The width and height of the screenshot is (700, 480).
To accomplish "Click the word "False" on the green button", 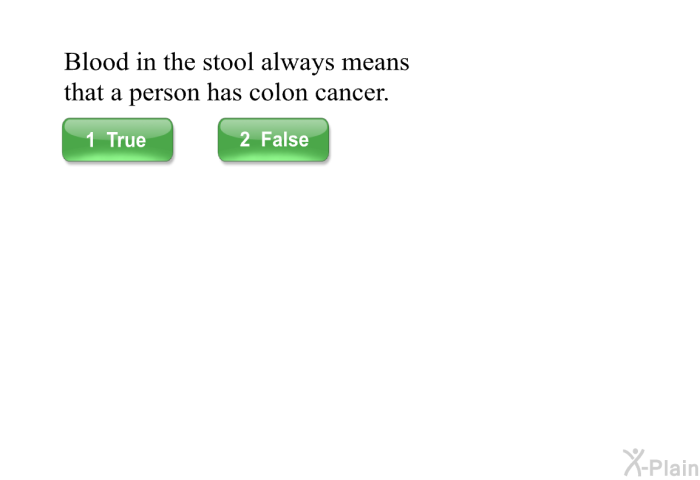I will [x=285, y=140].
